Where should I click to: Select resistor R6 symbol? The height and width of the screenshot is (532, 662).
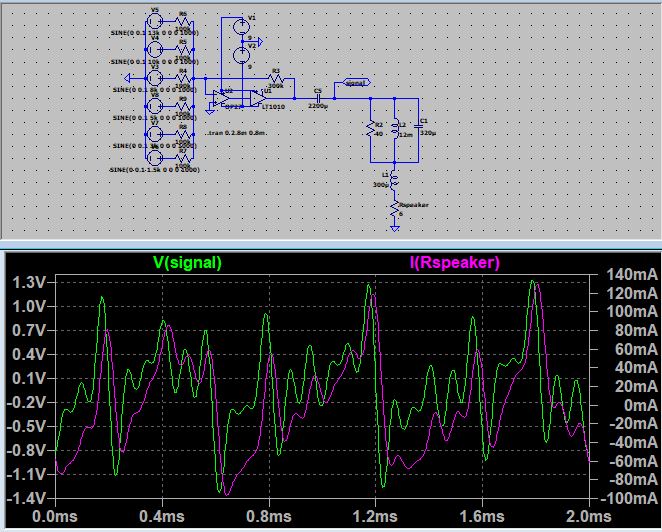(x=183, y=21)
